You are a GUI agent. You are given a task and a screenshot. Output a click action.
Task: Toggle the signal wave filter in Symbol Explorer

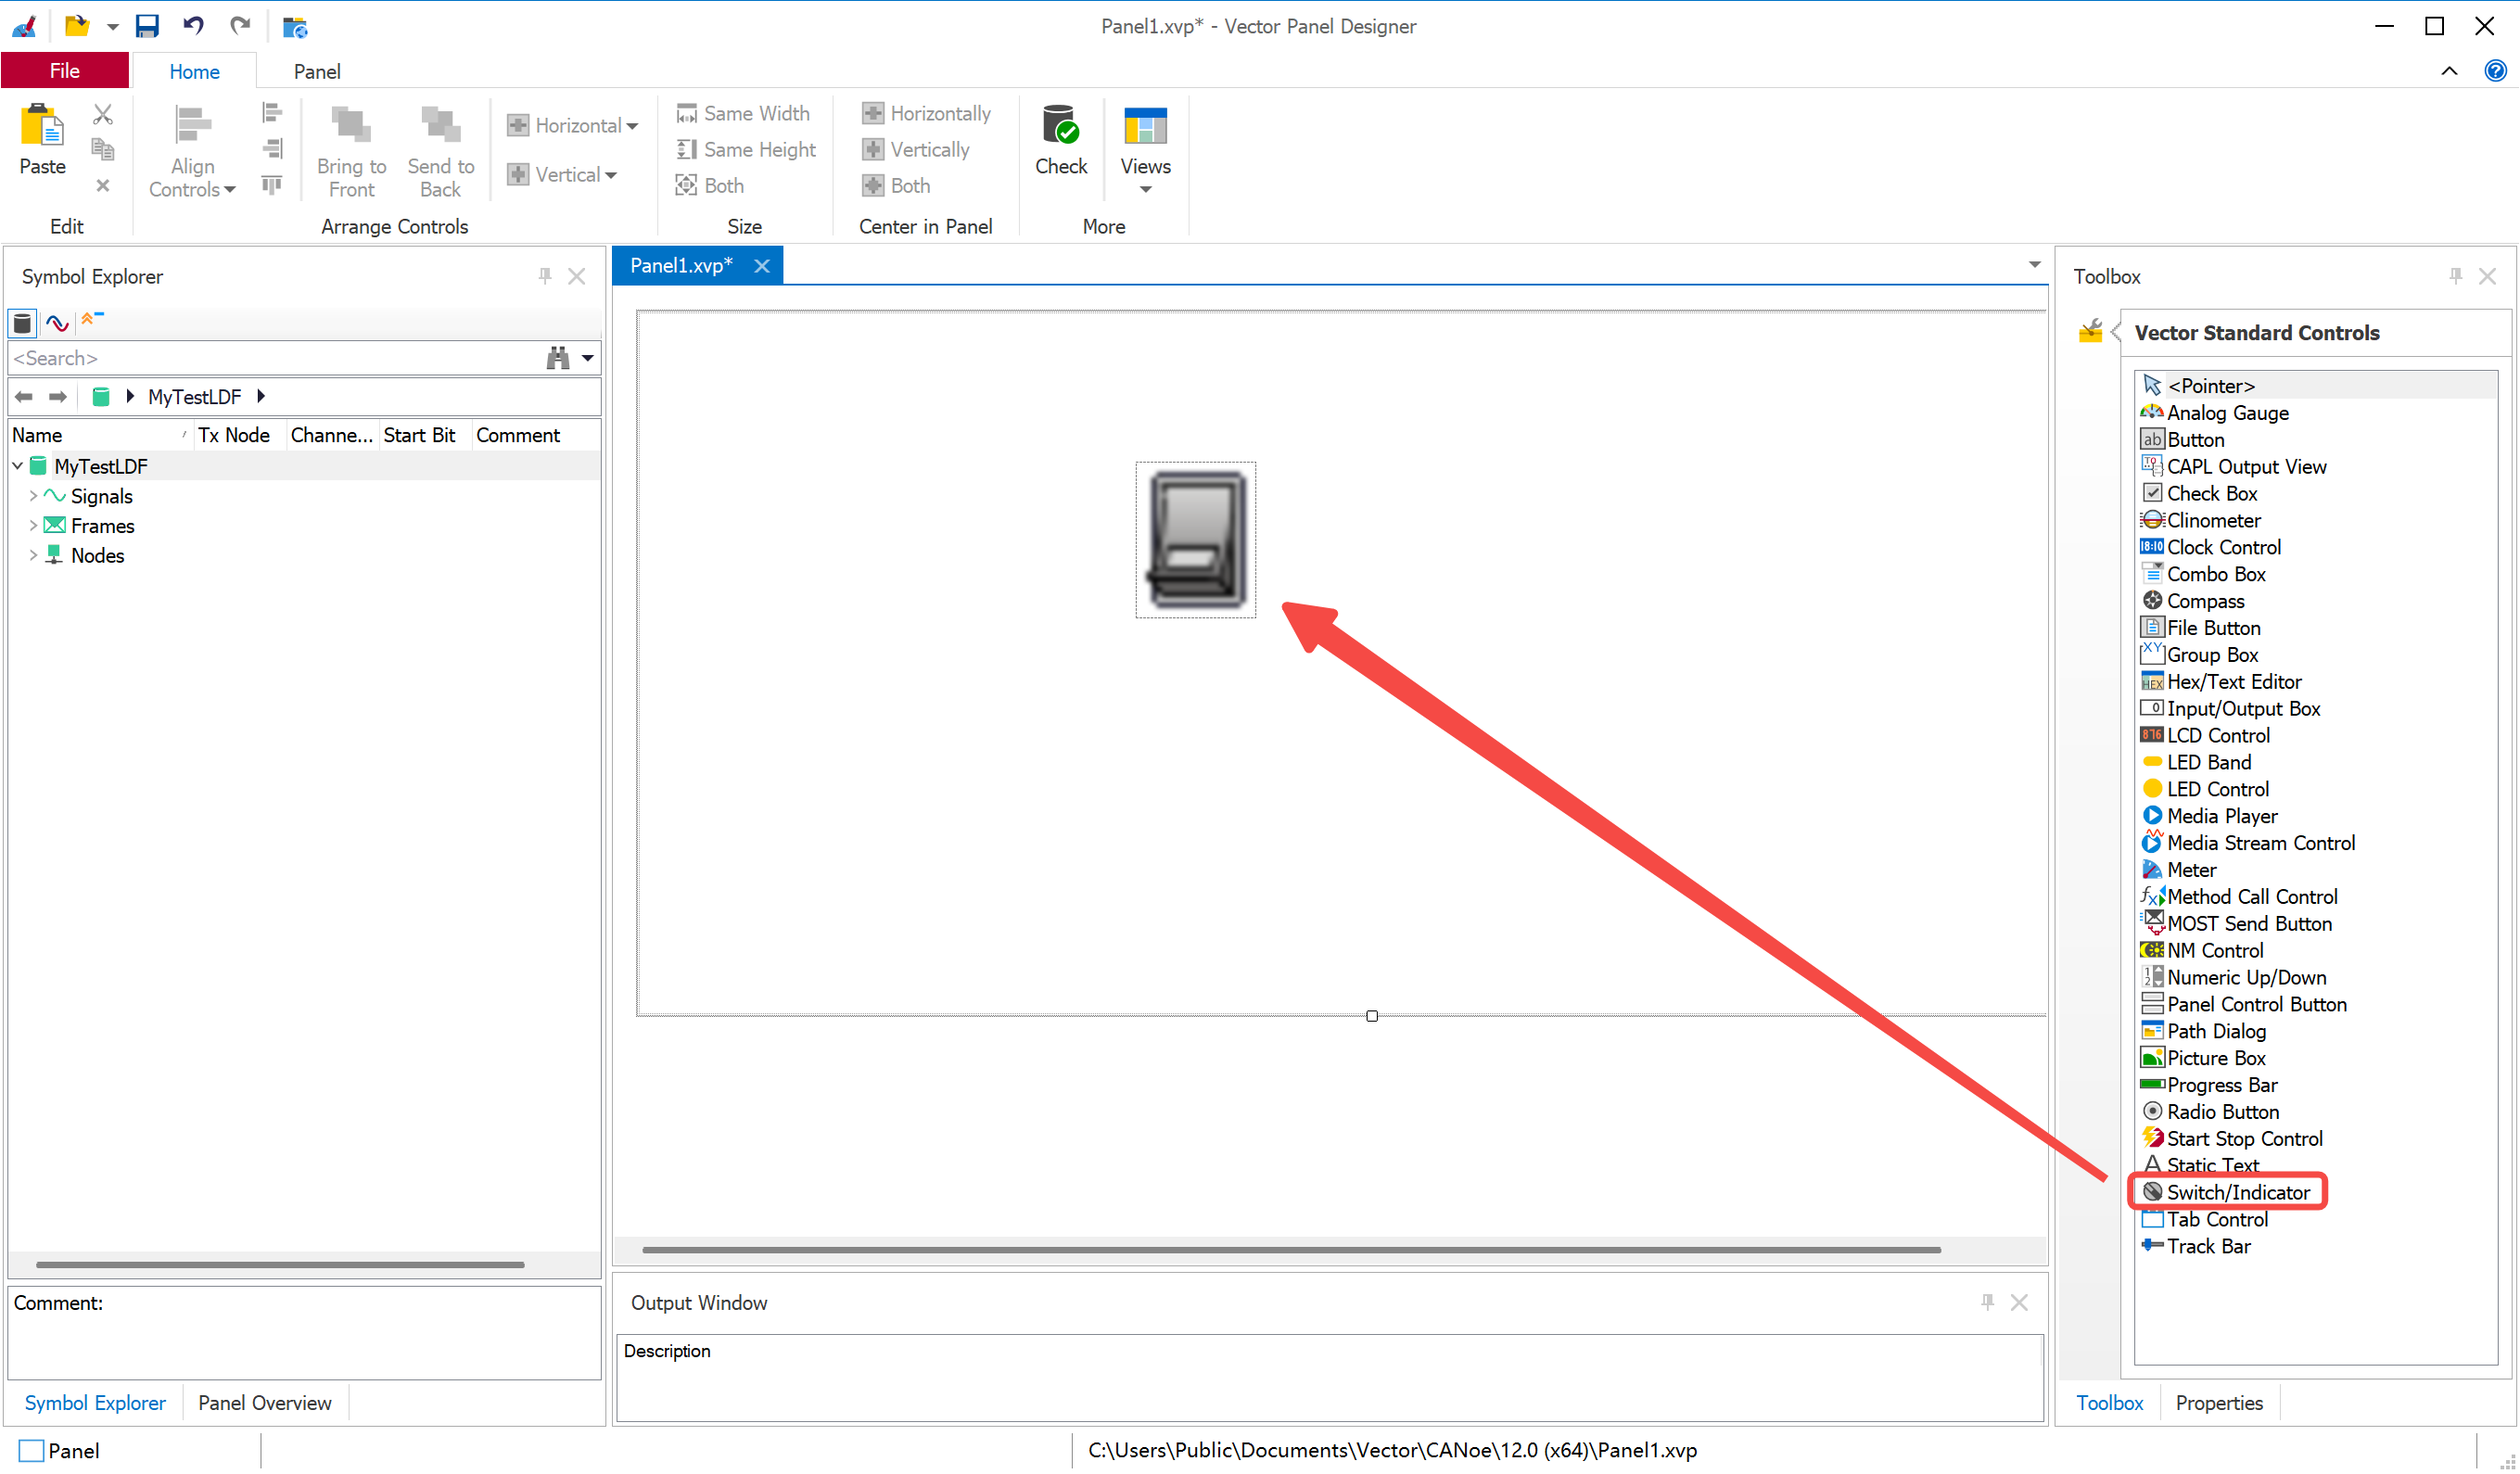coord(57,323)
